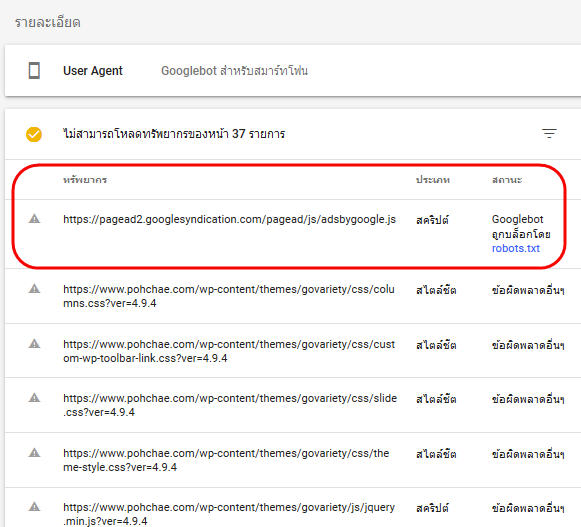Select the adsbygoogle.js resource URL

point(229,219)
